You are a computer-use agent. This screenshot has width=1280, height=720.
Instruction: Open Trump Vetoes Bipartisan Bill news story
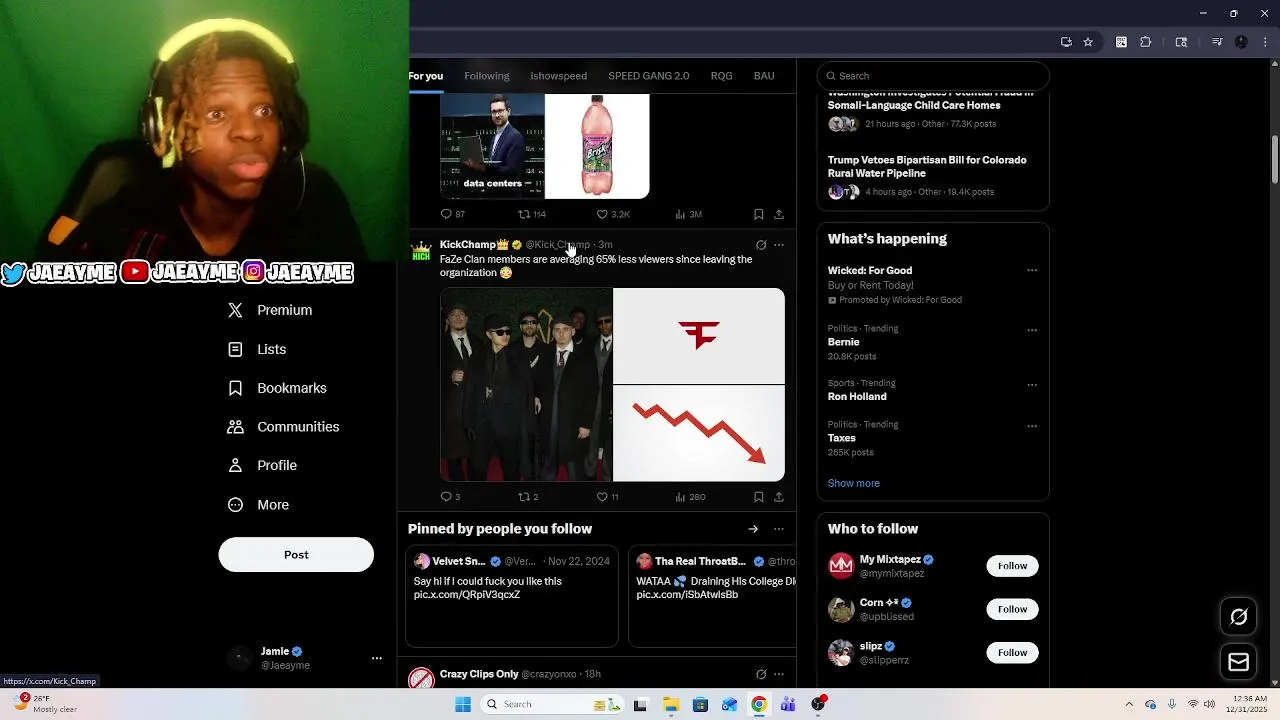933,175
